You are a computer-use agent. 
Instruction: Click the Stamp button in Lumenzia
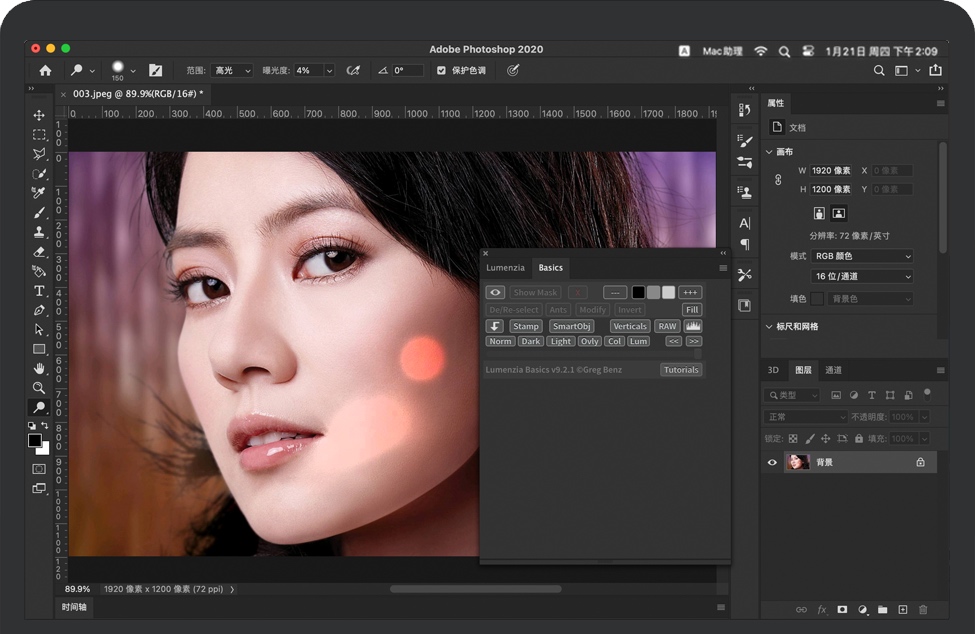coord(526,326)
